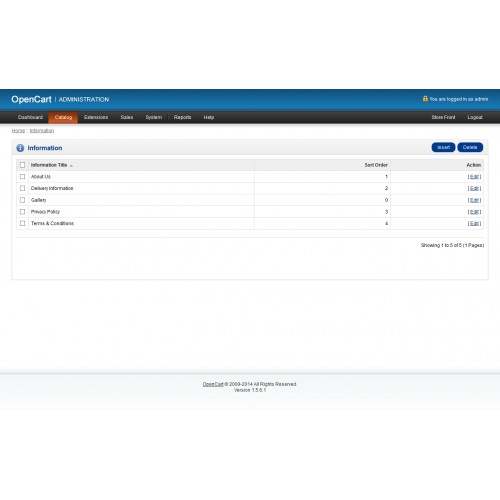The width and height of the screenshot is (500, 500).
Task: Open the Reports menu
Action: (x=182, y=117)
